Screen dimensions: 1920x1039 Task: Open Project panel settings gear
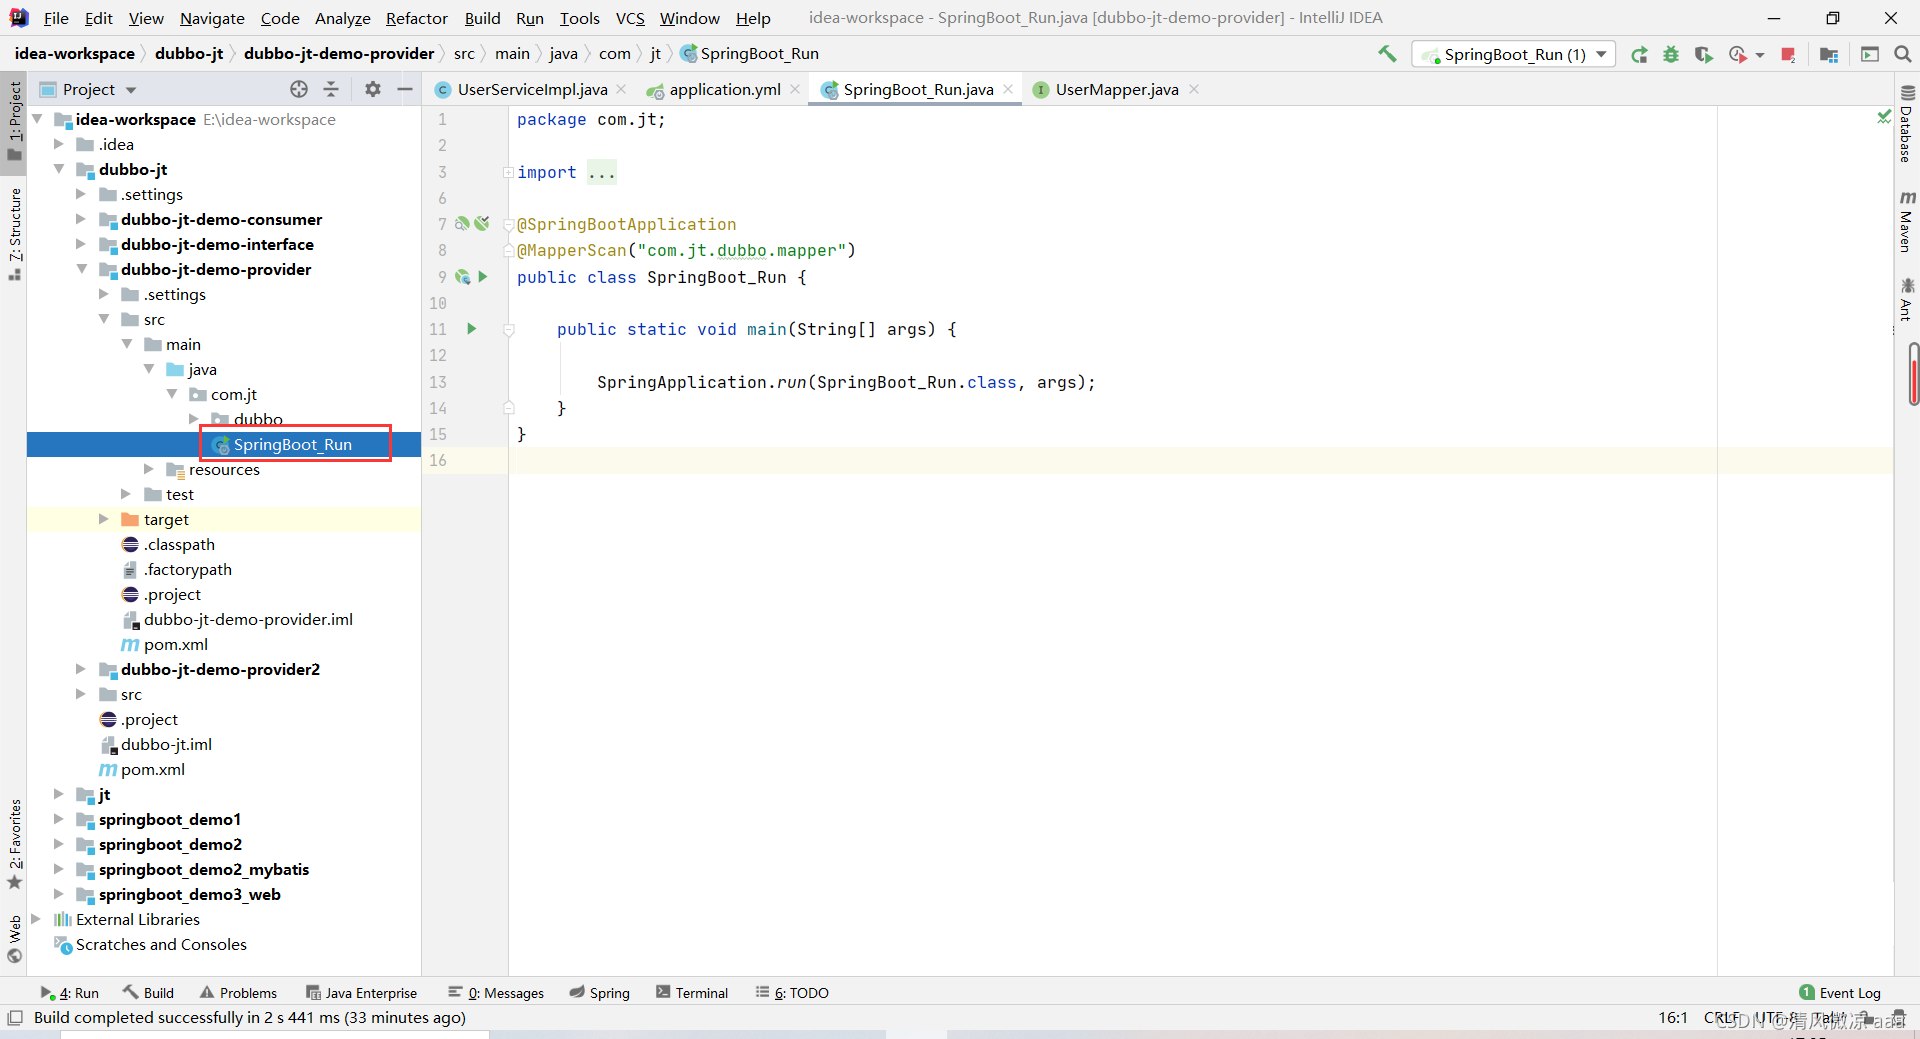pos(373,89)
